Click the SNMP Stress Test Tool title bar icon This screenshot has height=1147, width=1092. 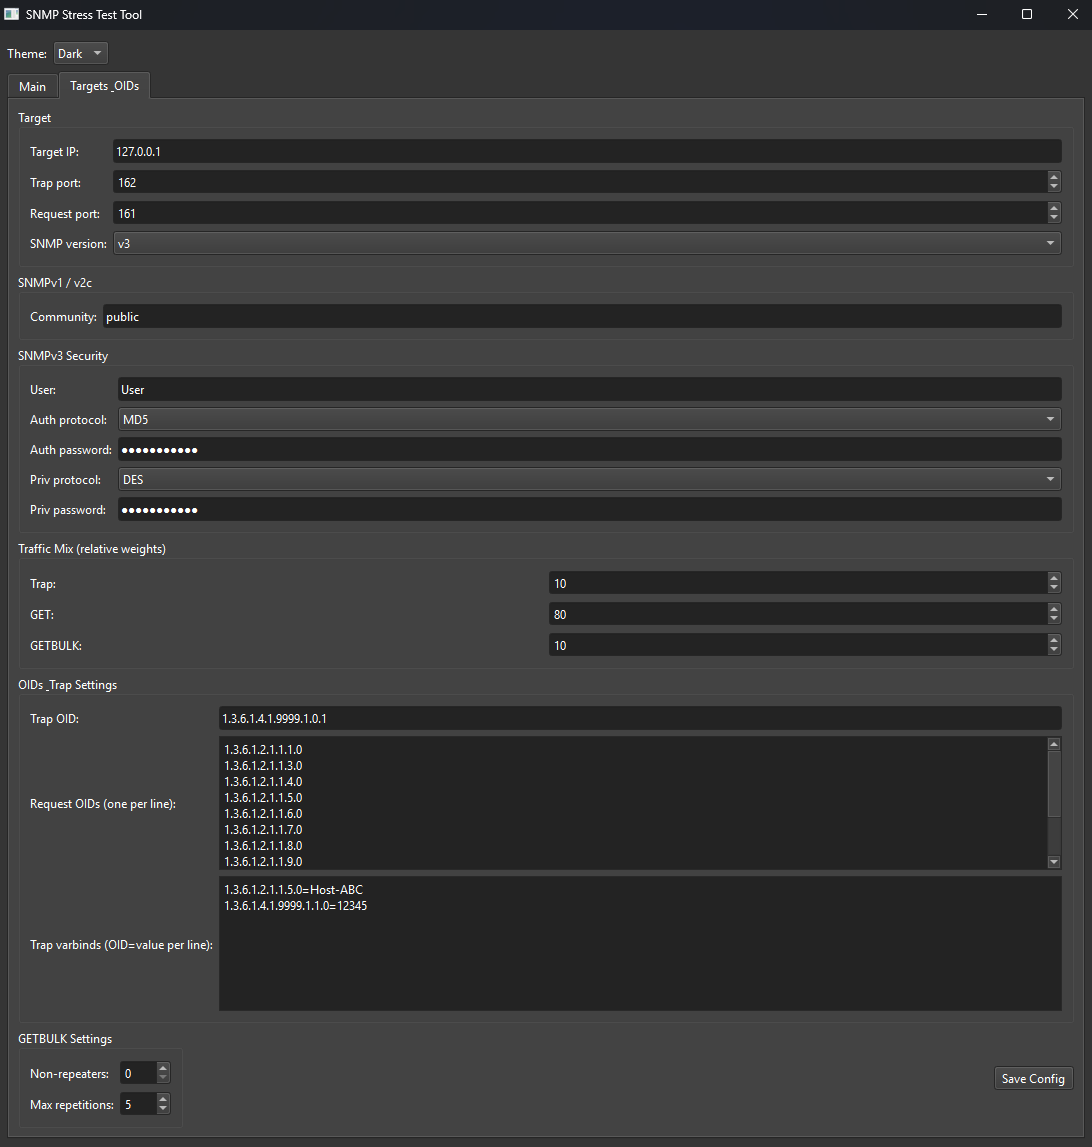12,14
